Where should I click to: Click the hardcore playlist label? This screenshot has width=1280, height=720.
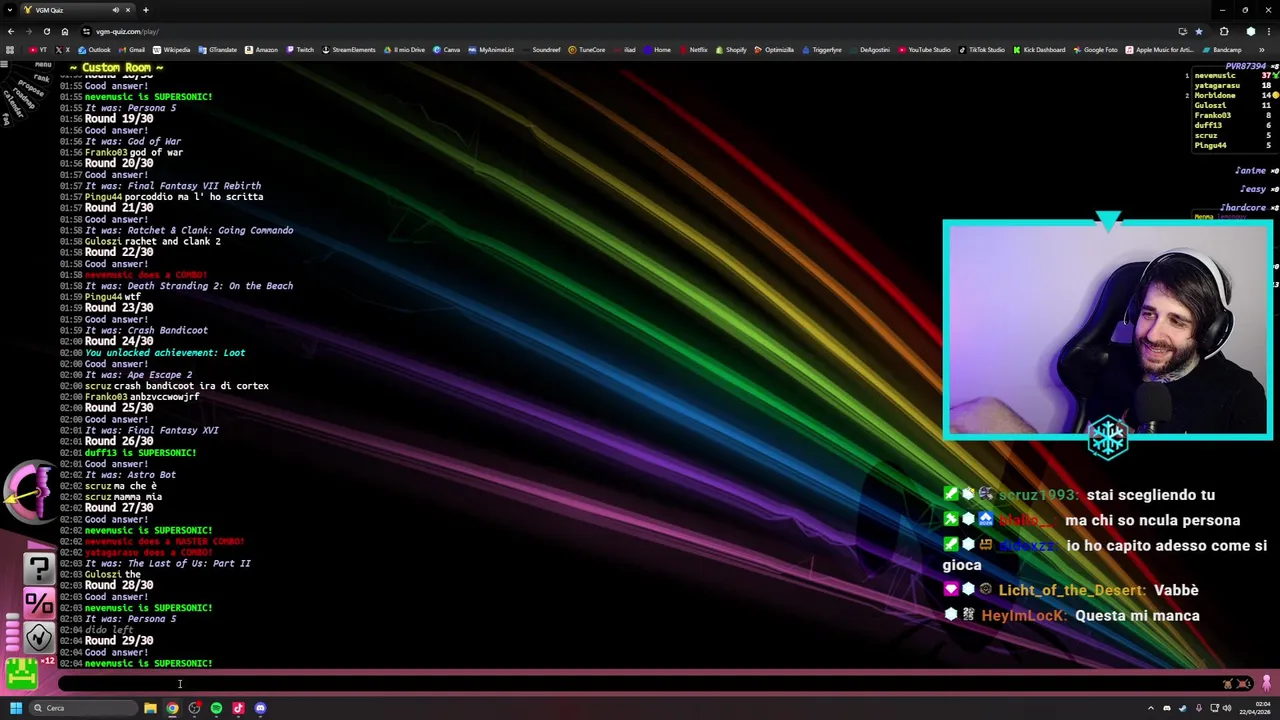pyautogui.click(x=1245, y=207)
